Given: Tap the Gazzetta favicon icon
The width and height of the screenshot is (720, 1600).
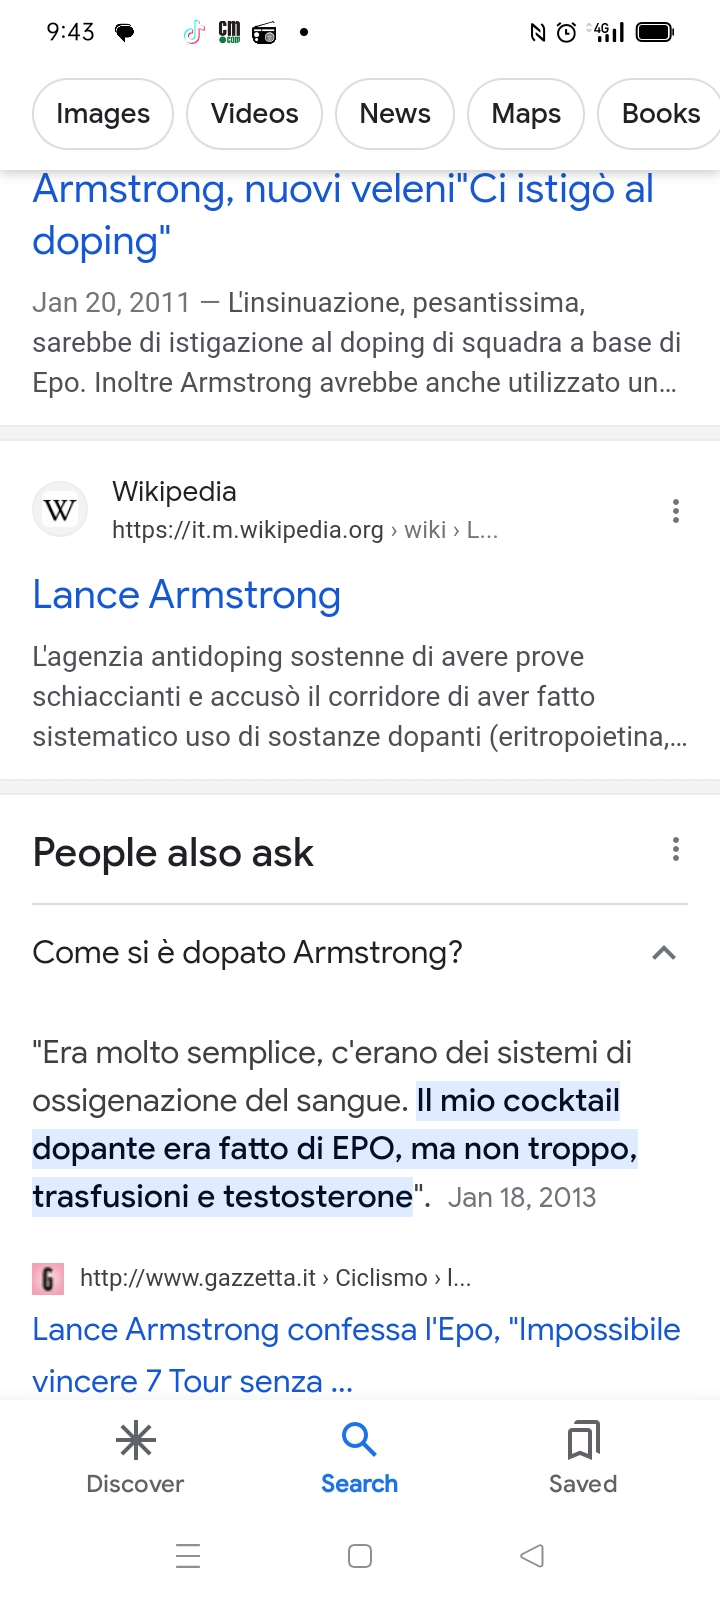Looking at the screenshot, I should pos(48,1278).
